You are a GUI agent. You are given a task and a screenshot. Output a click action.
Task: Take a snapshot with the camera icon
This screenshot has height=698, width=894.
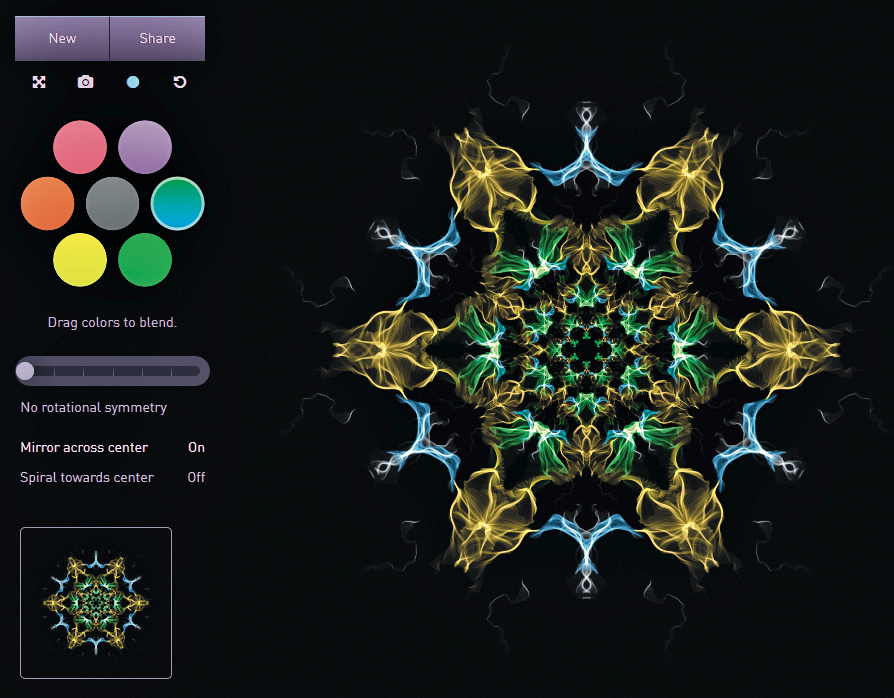86,82
